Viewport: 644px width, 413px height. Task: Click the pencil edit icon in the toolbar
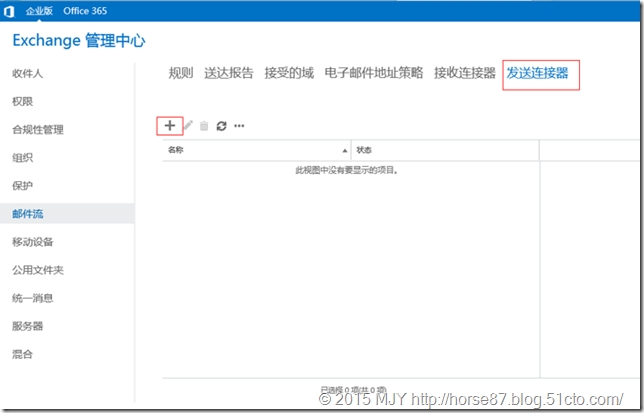pos(188,126)
